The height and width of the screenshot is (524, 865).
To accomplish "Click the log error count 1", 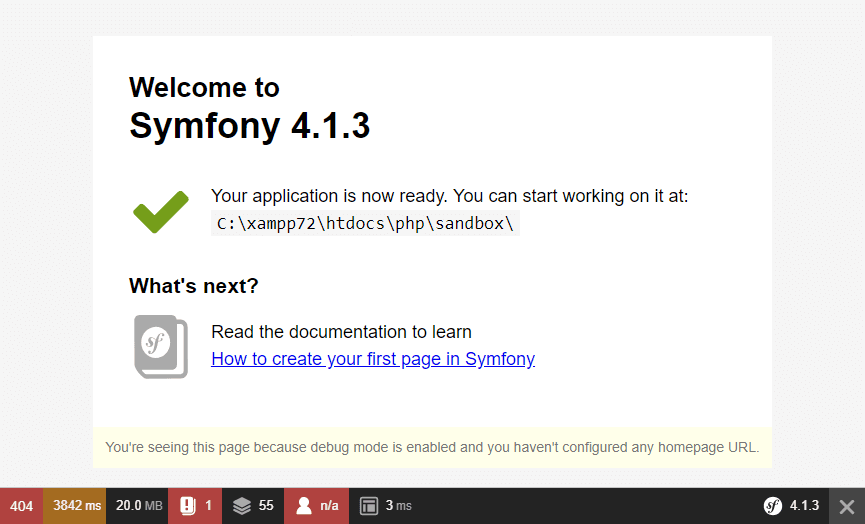I will coord(209,506).
